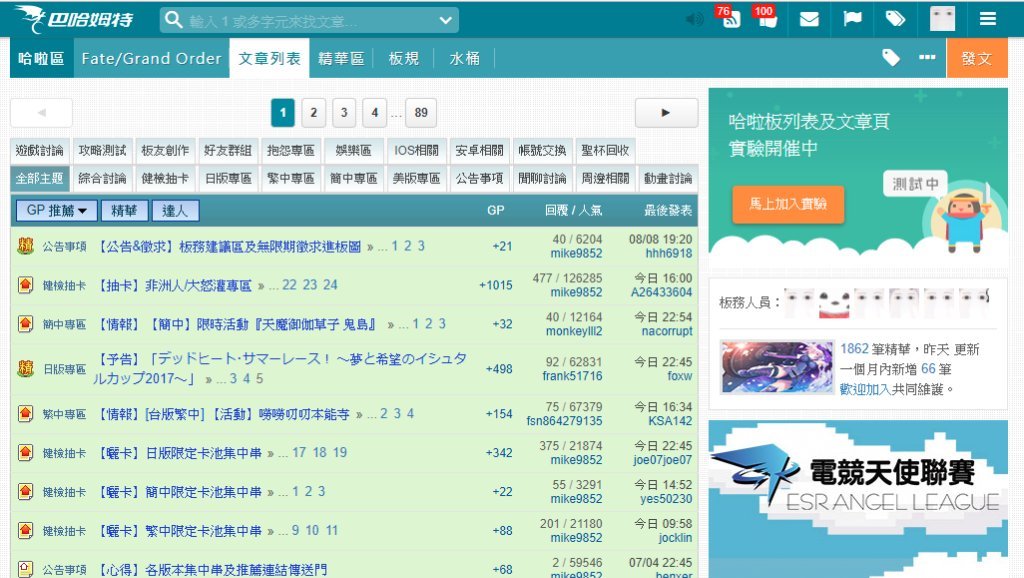This screenshot has height=578, width=1024.
Task: Filter by 好友群組 category
Action: [x=227, y=151]
